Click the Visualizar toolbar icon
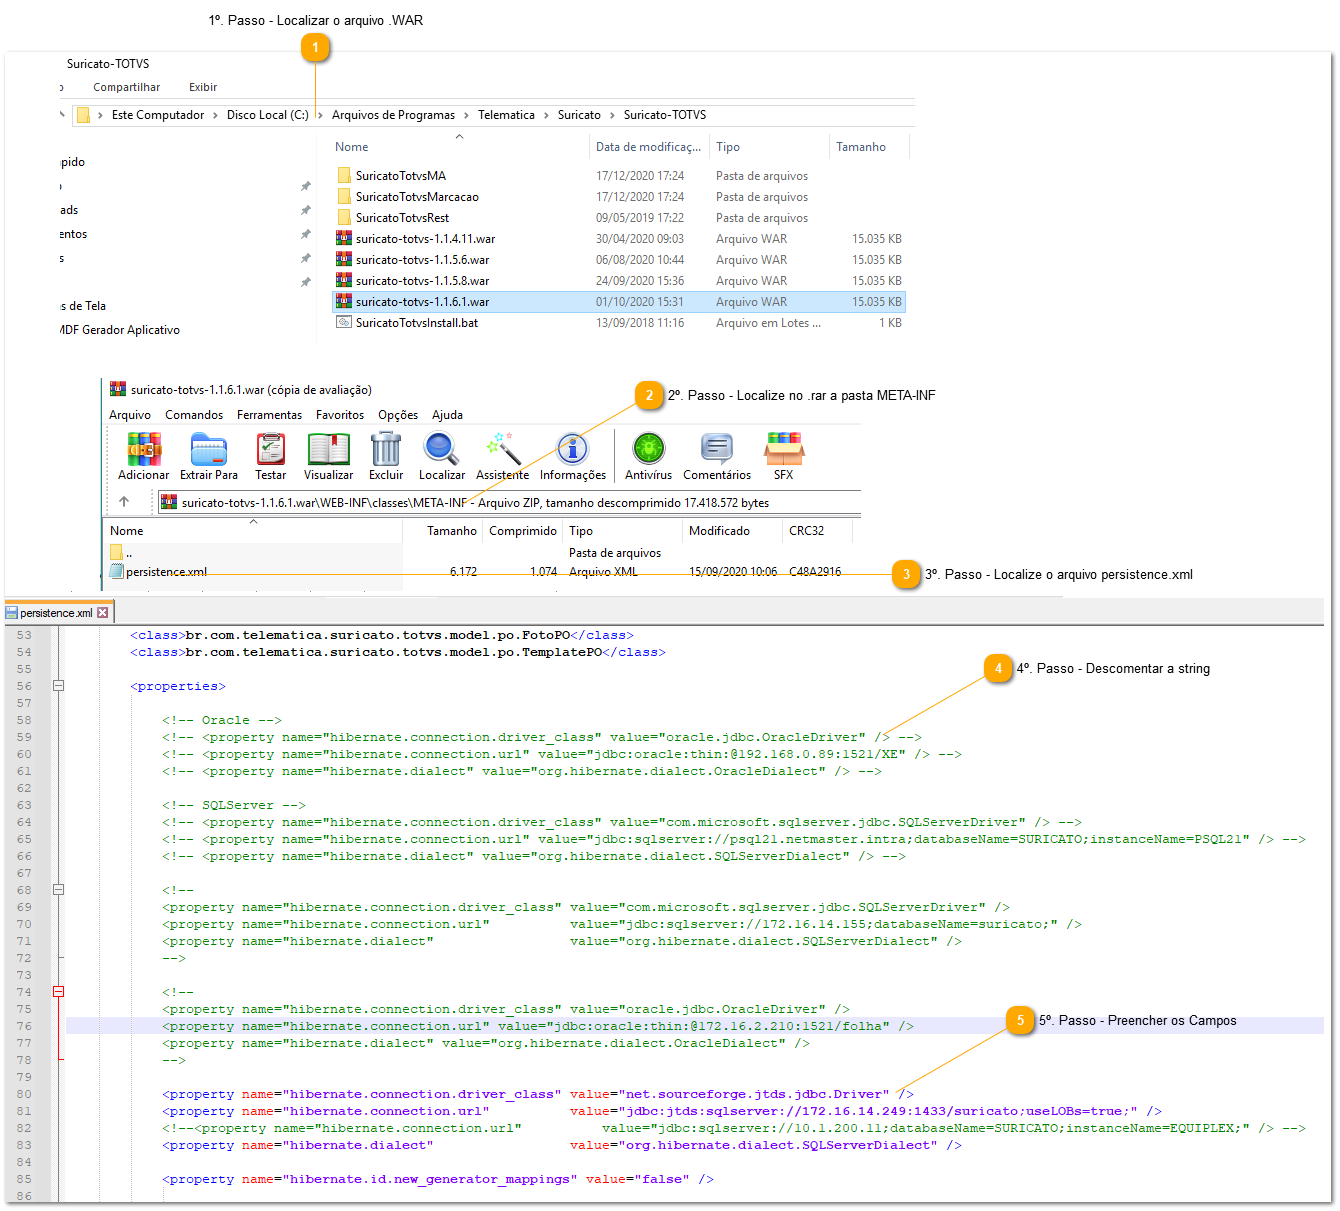The image size is (1340, 1211). tap(329, 449)
